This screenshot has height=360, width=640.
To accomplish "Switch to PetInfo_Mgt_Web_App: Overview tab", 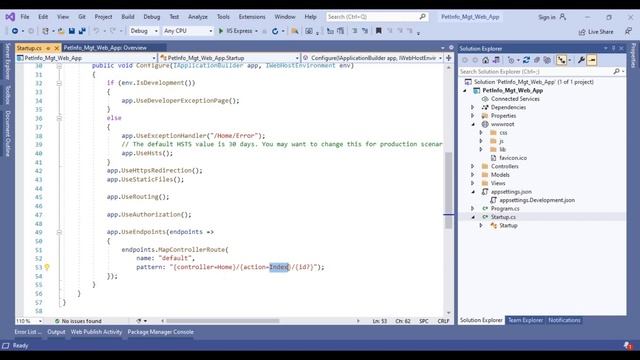I will point(105,48).
